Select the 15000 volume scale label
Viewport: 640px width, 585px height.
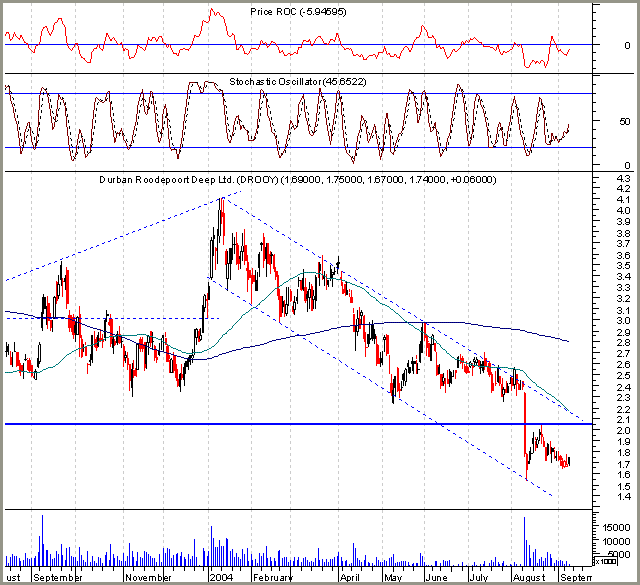[616, 527]
